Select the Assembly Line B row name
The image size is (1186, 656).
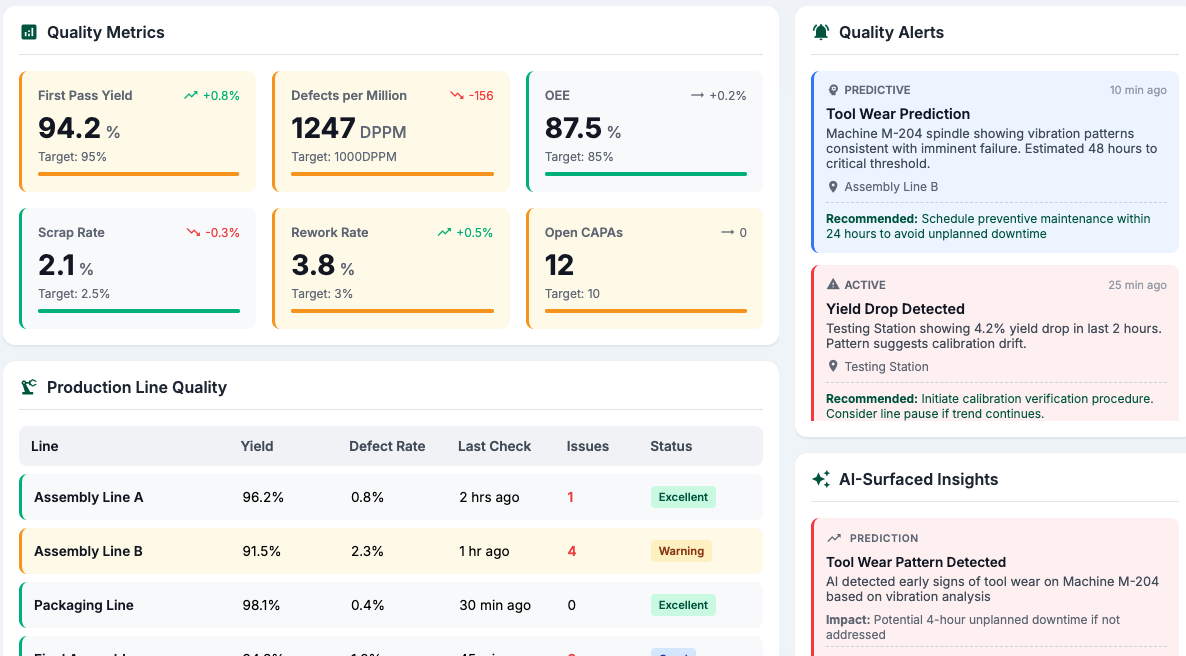(x=88, y=551)
